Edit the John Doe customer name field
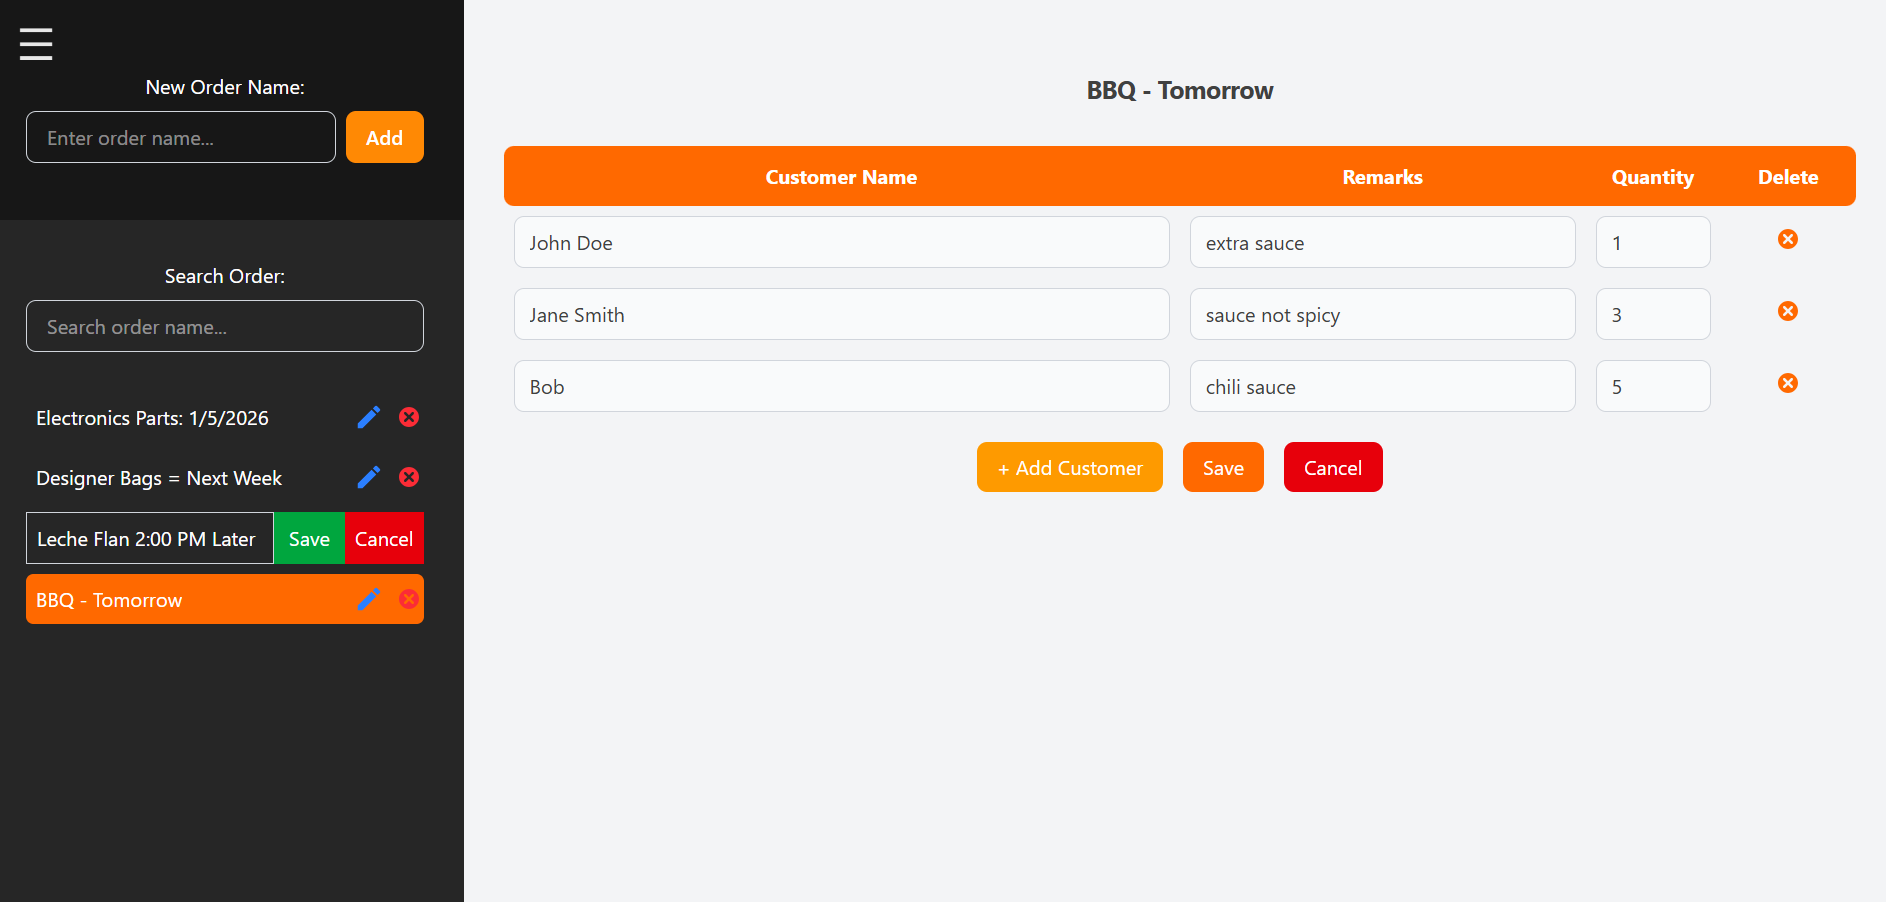Image resolution: width=1886 pixels, height=902 pixels. (842, 242)
